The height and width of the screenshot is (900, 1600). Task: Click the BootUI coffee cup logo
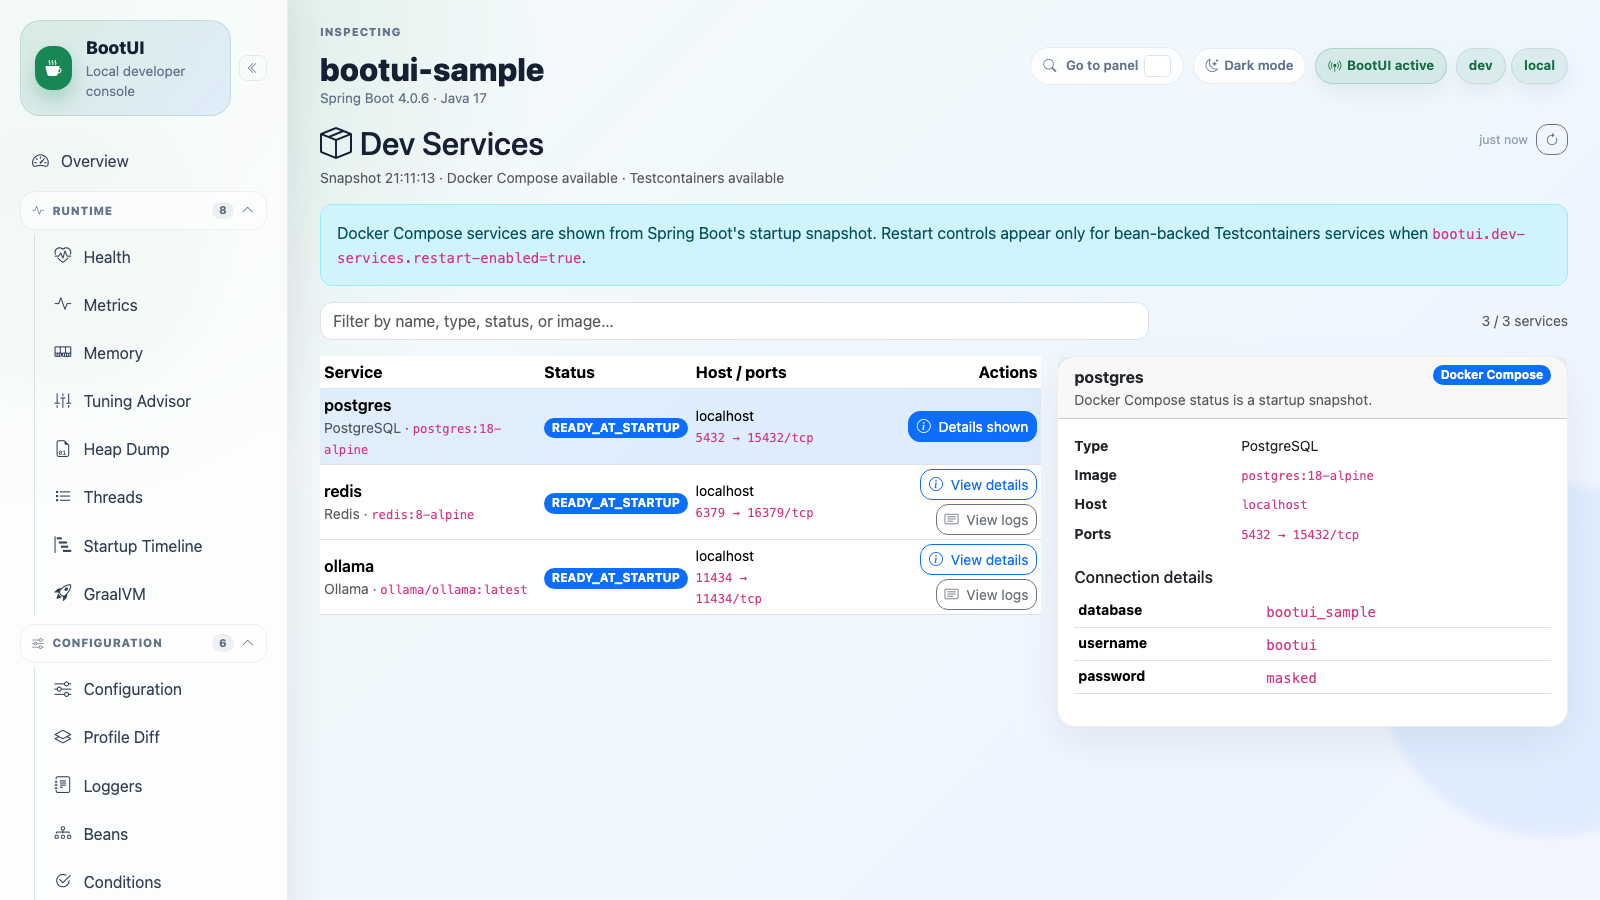click(54, 68)
